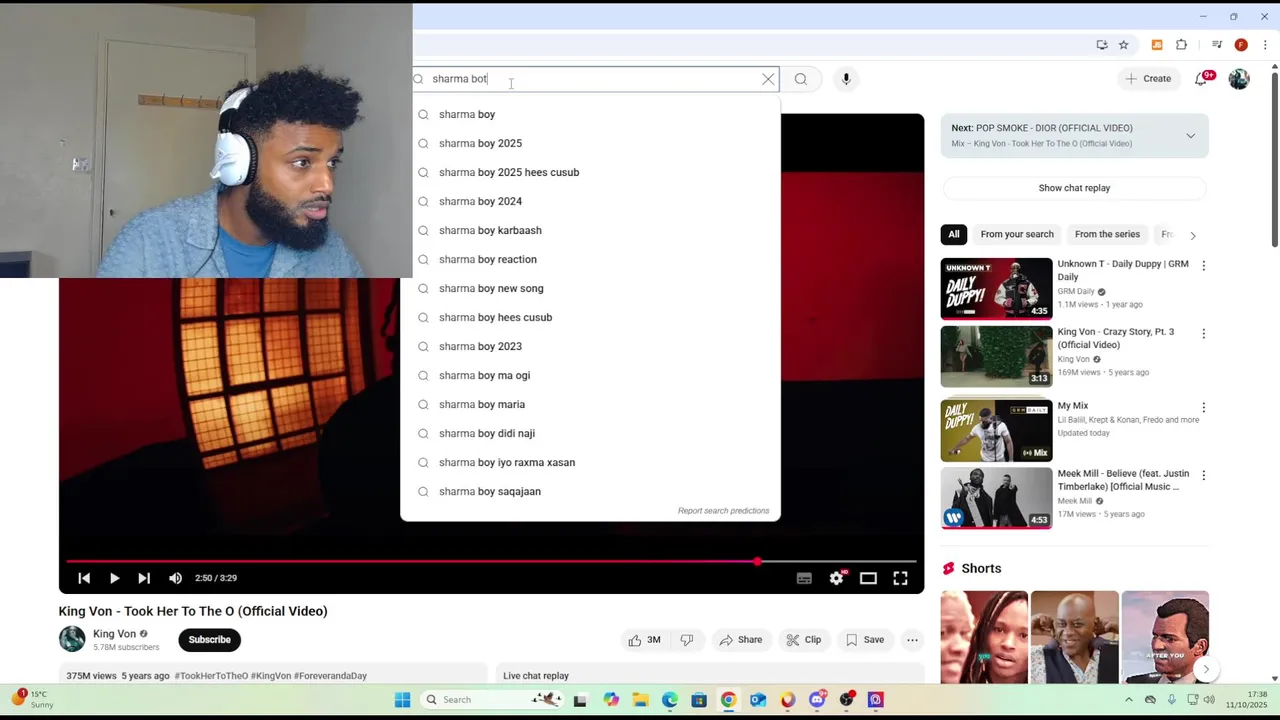Open options menu for My Mix
This screenshot has width=1280, height=720.
[1203, 408]
